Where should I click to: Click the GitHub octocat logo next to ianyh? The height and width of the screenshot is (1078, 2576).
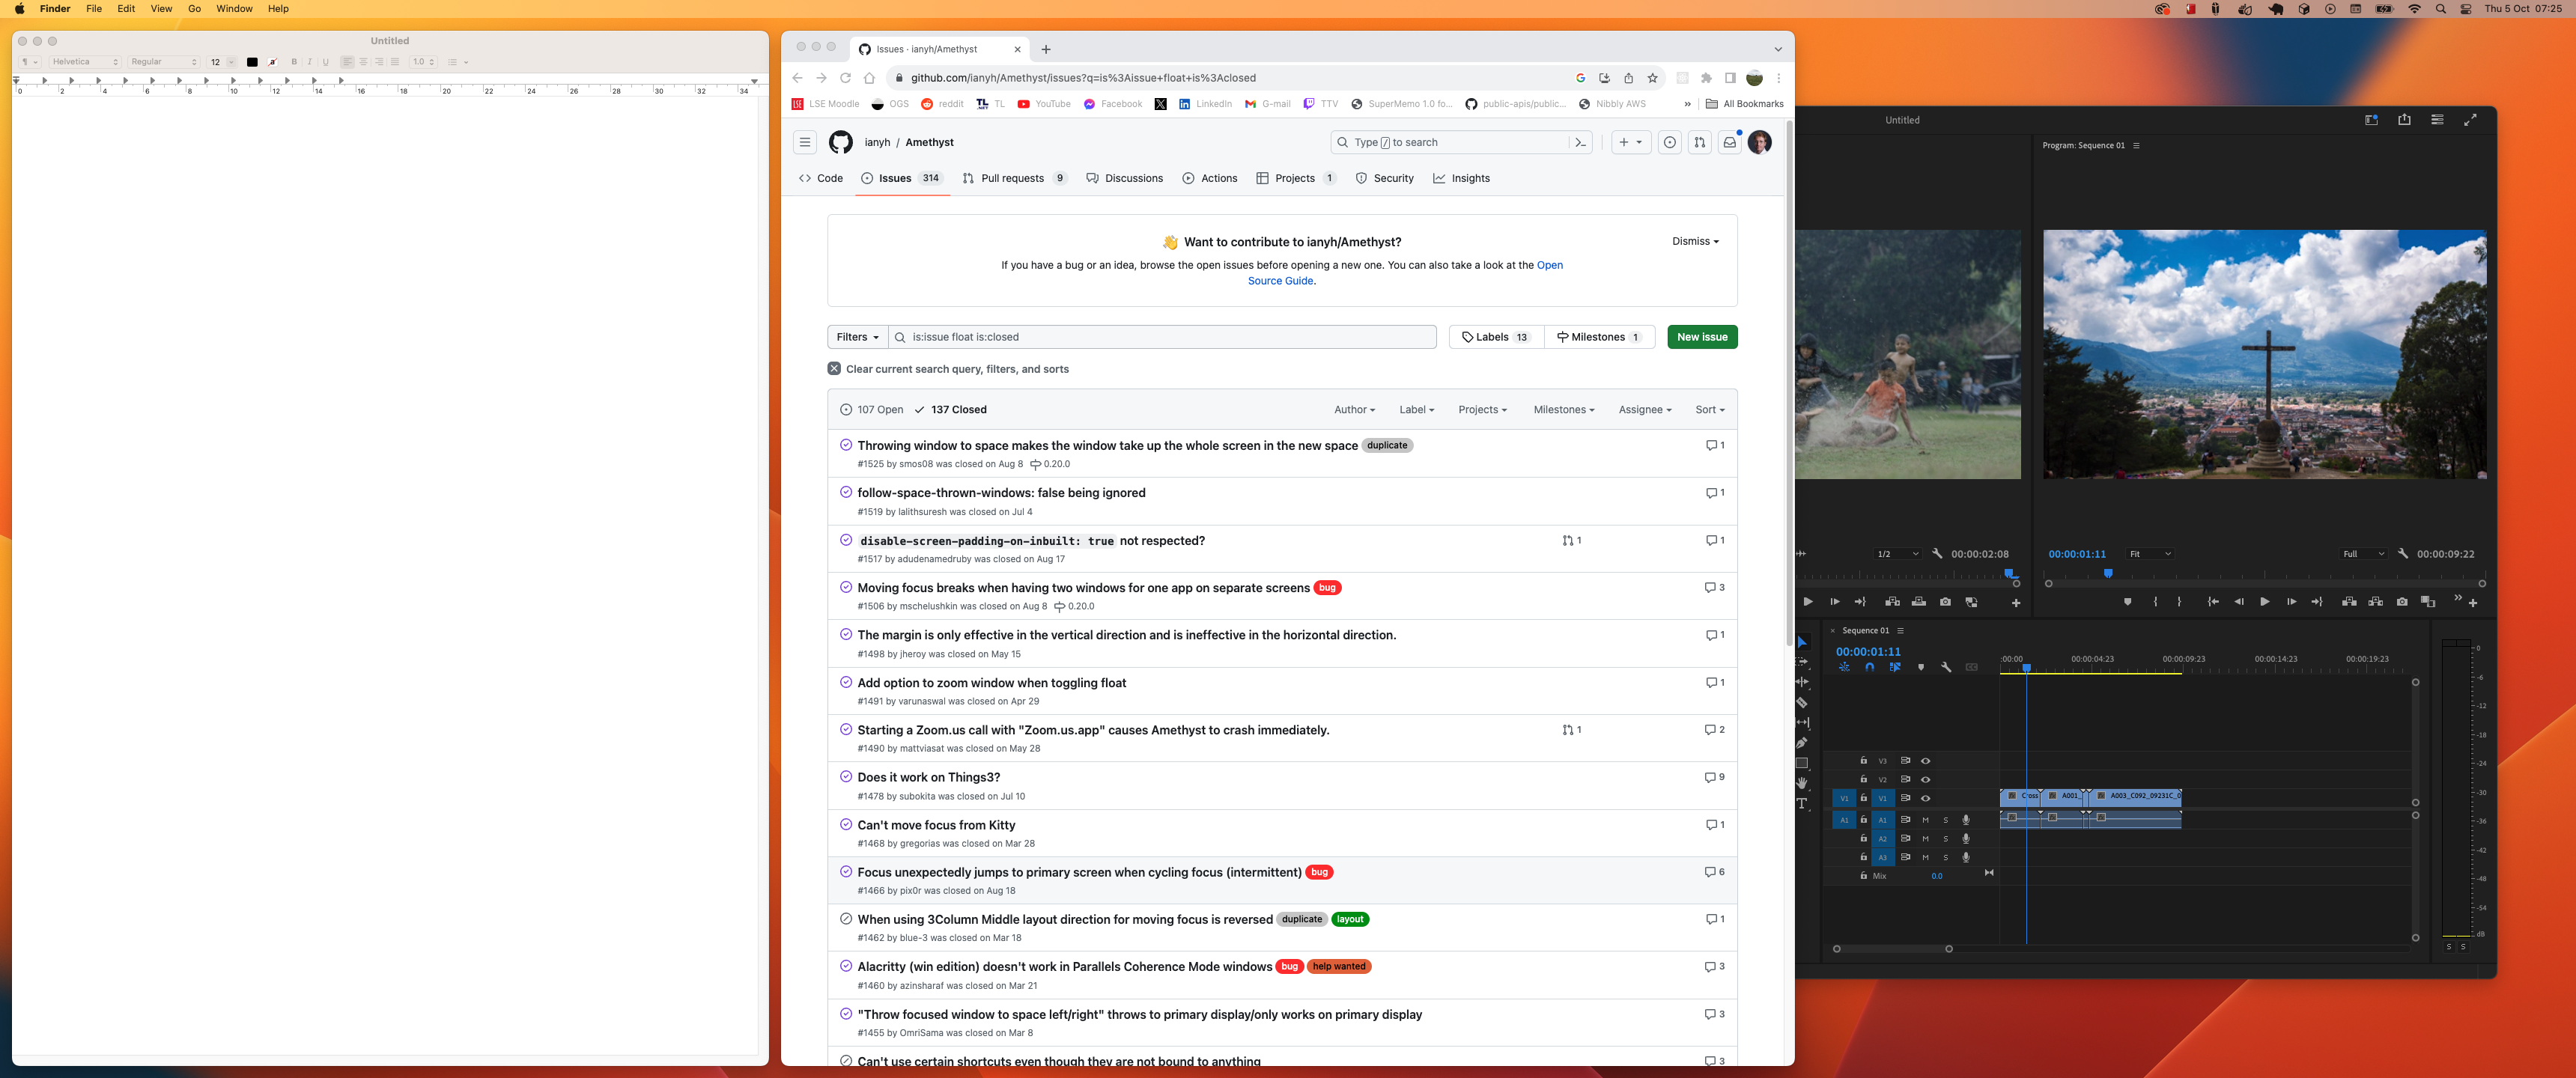840,142
